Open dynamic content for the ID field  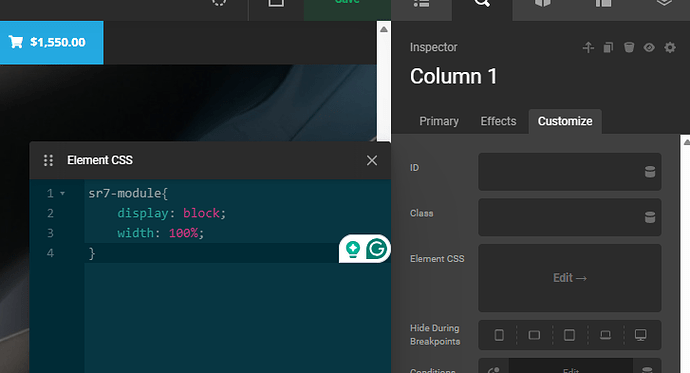tap(650, 172)
